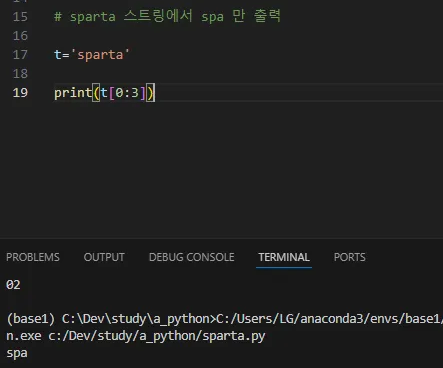This screenshot has height=368, width=443.
Task: Switch to the PORTS tab
Action: 349,257
